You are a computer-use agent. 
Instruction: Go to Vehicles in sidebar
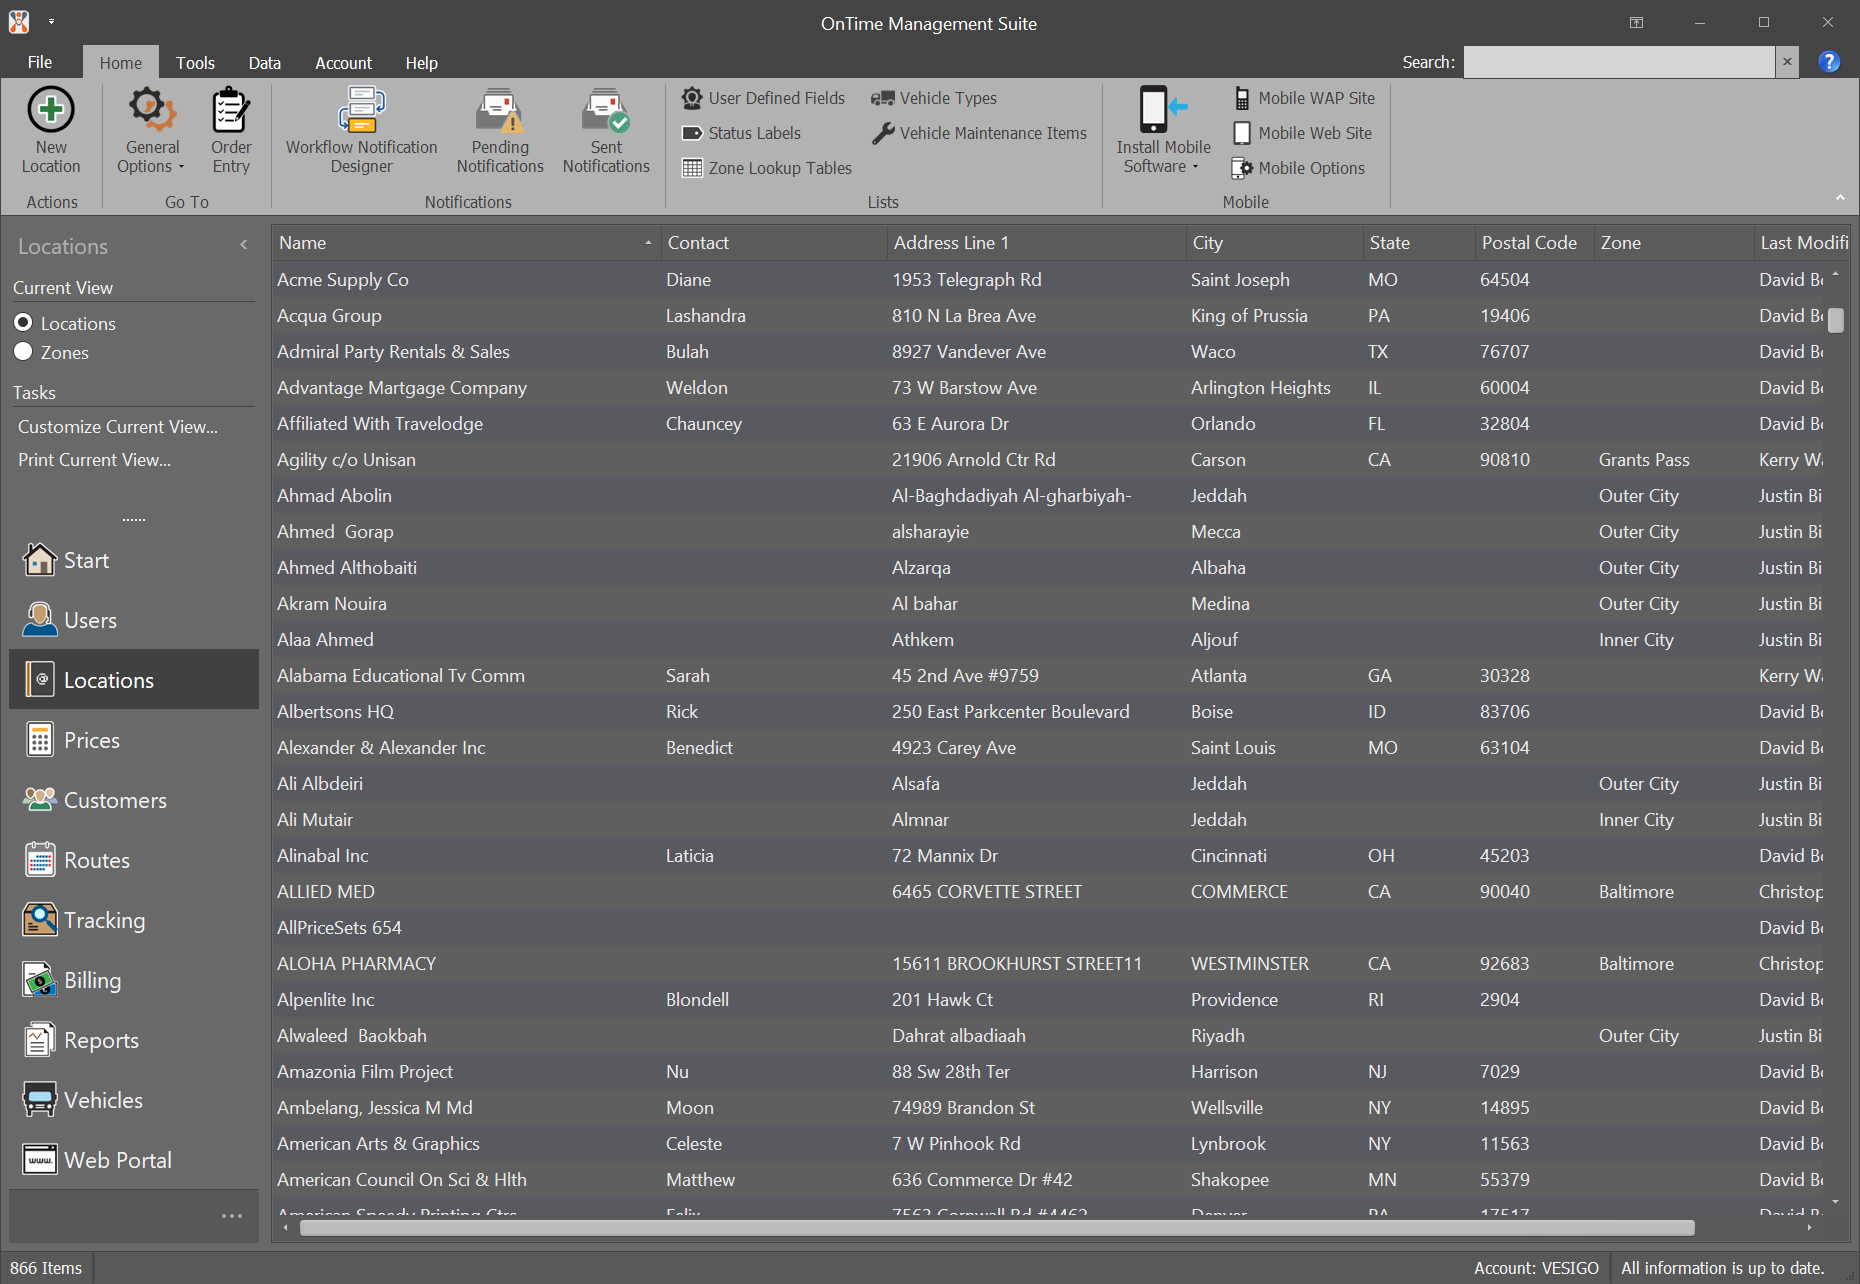(x=134, y=1100)
